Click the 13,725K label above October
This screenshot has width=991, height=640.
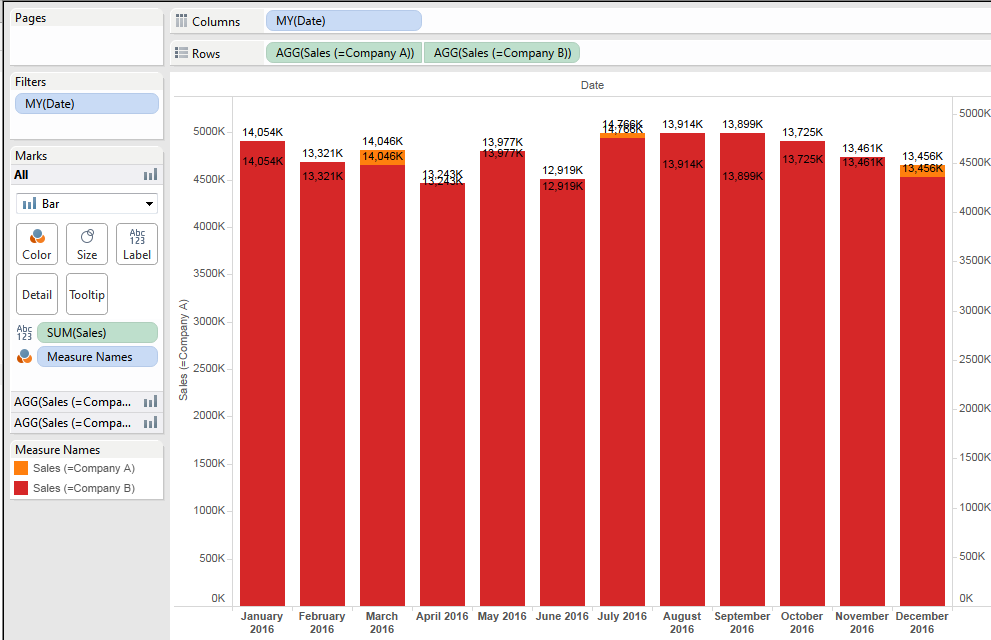803,132
